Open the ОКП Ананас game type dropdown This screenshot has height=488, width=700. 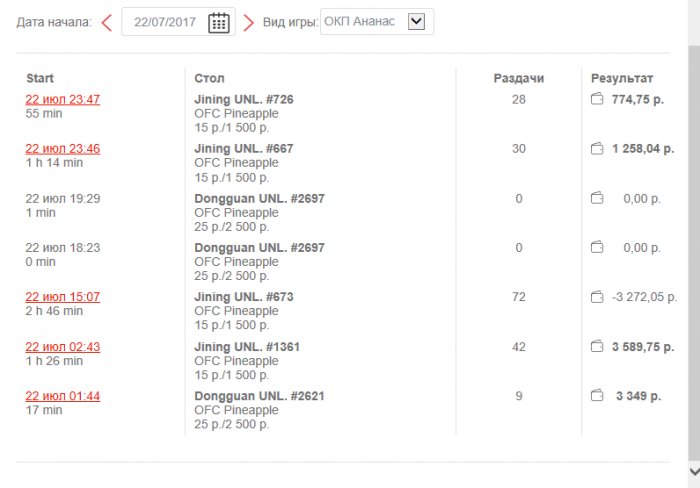point(417,21)
